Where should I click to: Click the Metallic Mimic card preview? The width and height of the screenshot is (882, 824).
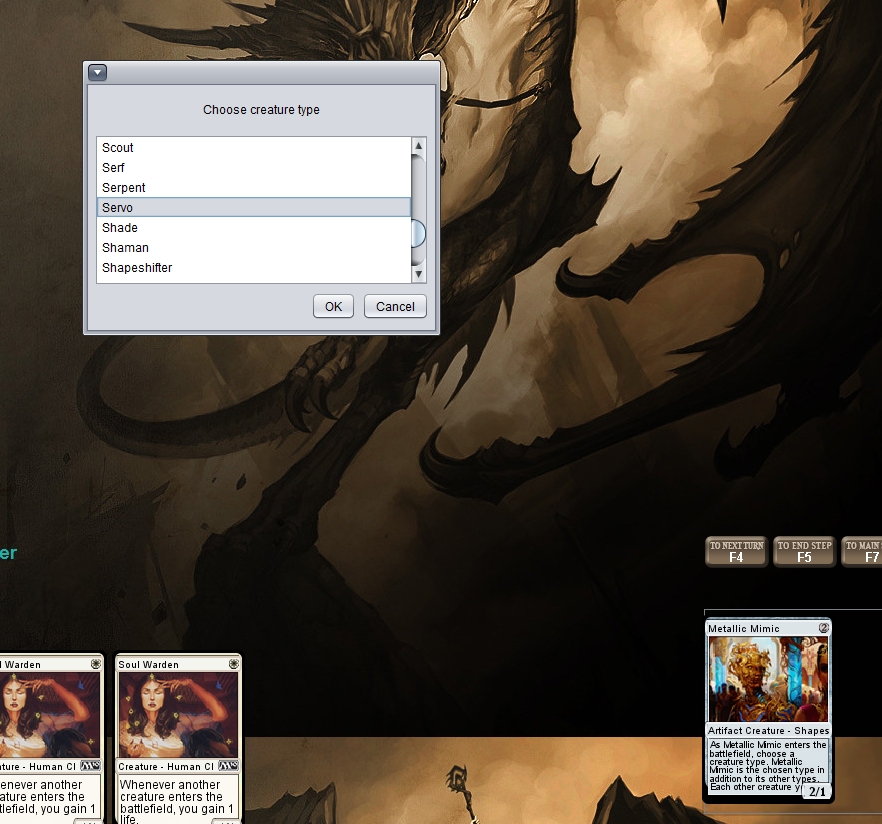[x=768, y=709]
